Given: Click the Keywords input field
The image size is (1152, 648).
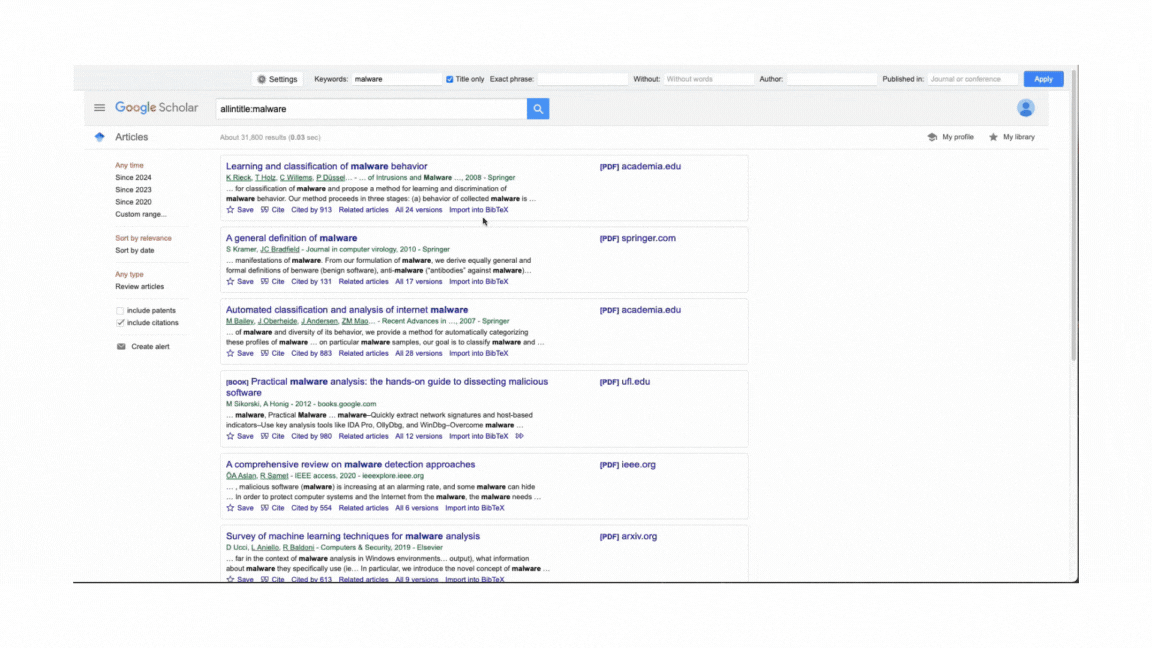Looking at the screenshot, I should [x=396, y=79].
